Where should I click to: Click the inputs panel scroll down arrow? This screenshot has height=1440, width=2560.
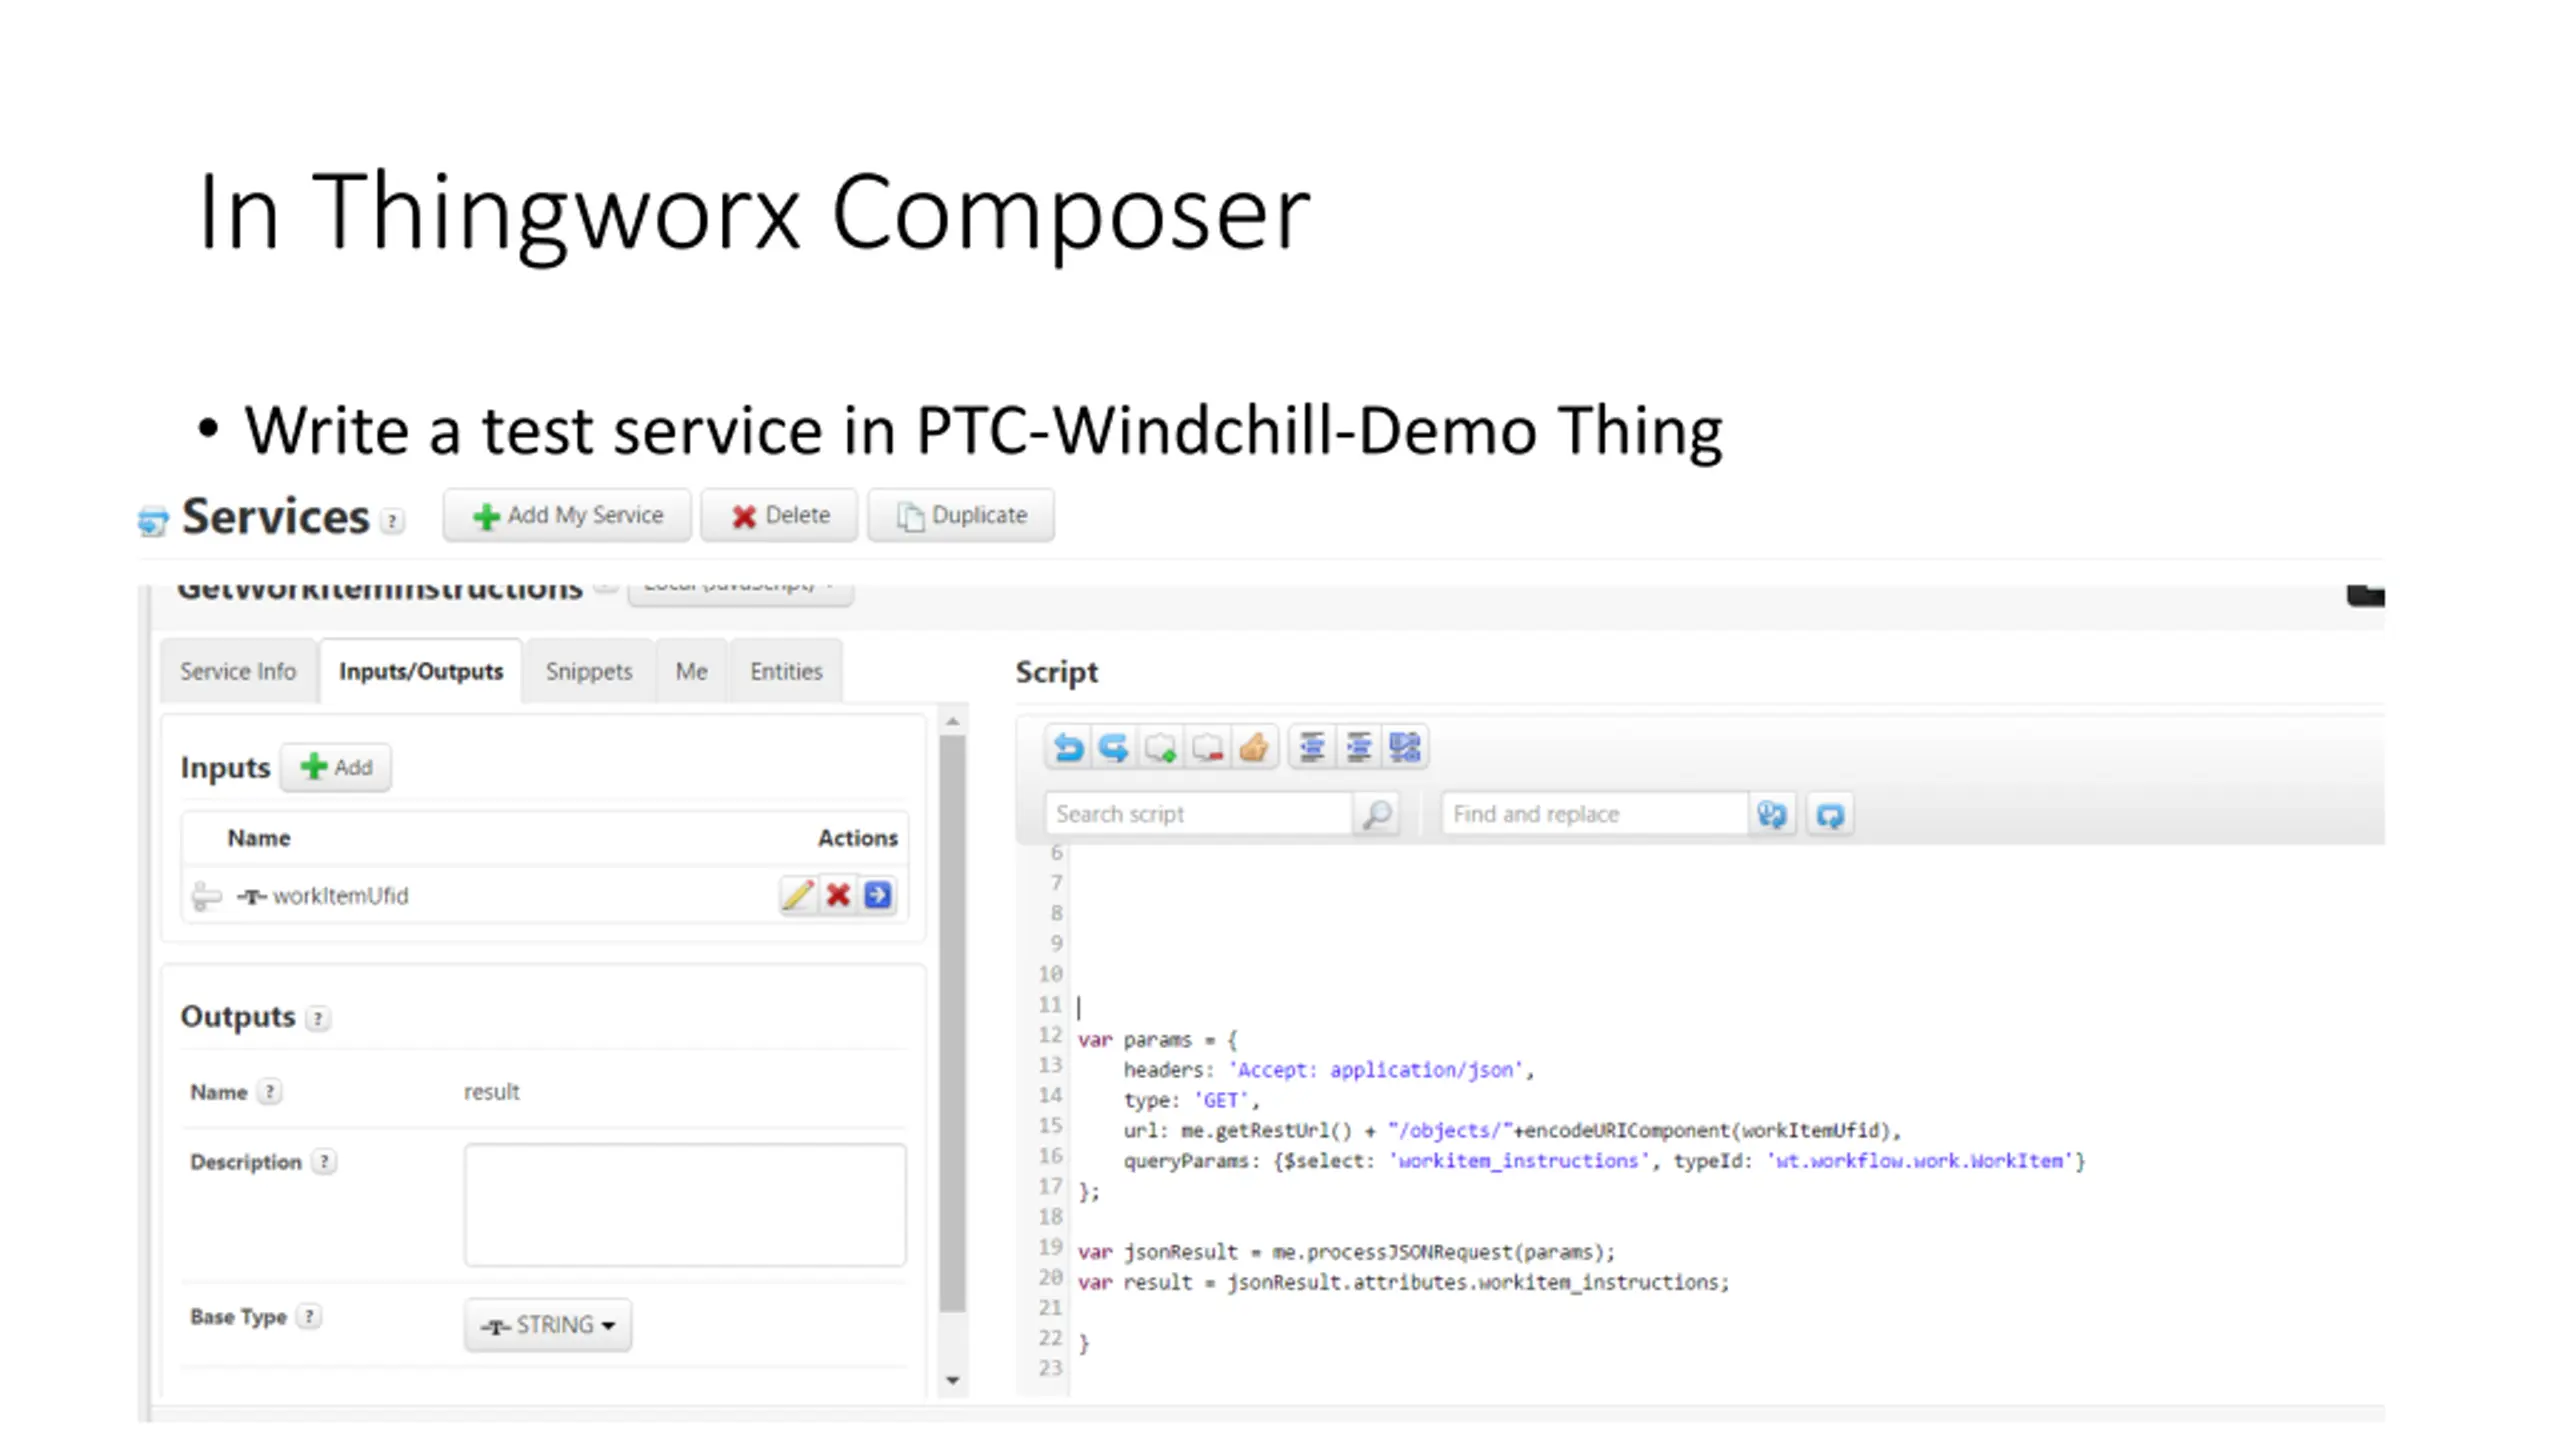[953, 1381]
